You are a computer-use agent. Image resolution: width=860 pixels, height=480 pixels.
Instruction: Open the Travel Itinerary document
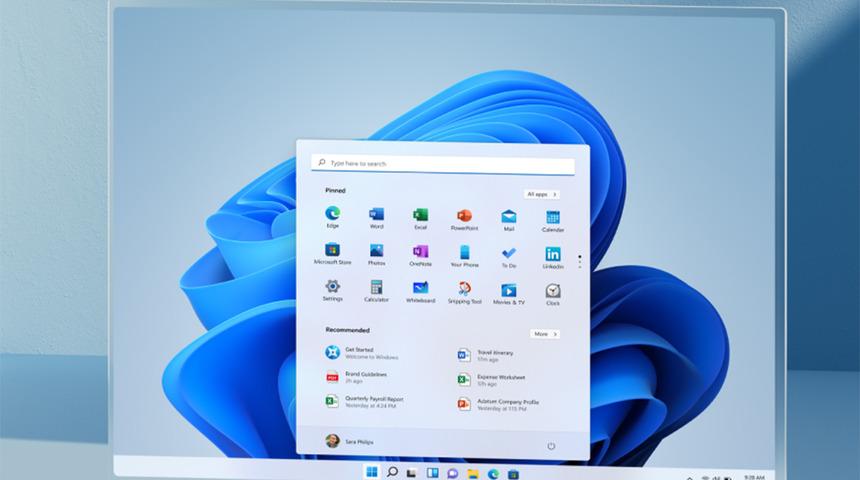click(486, 355)
